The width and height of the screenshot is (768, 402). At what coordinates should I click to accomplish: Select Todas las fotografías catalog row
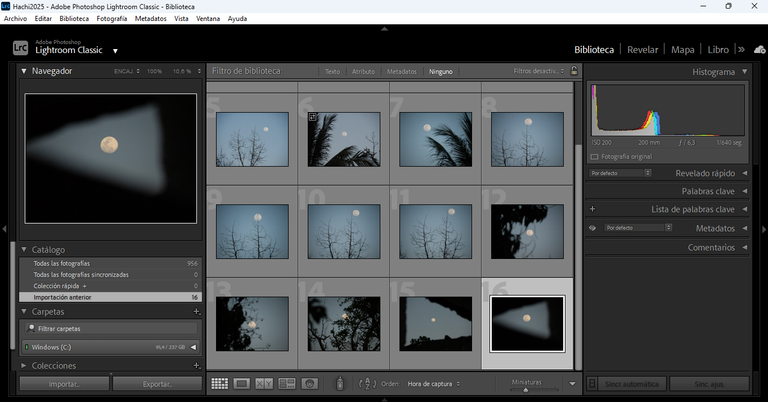click(x=110, y=263)
